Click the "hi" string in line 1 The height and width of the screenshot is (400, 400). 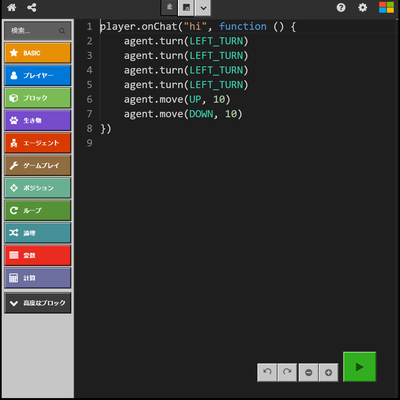tap(195, 26)
